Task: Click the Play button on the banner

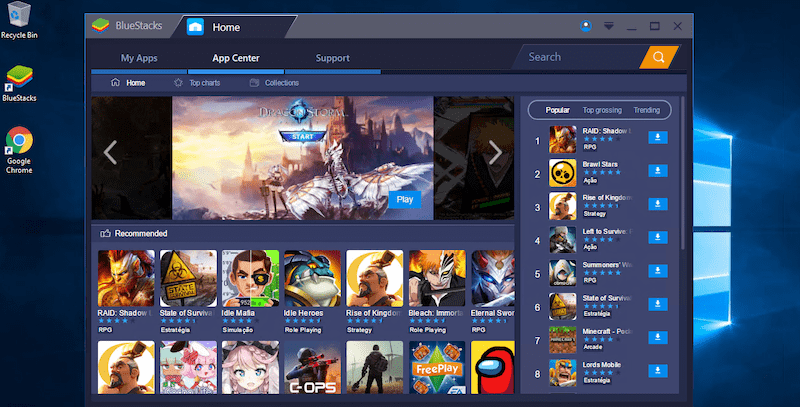Action: click(x=405, y=199)
